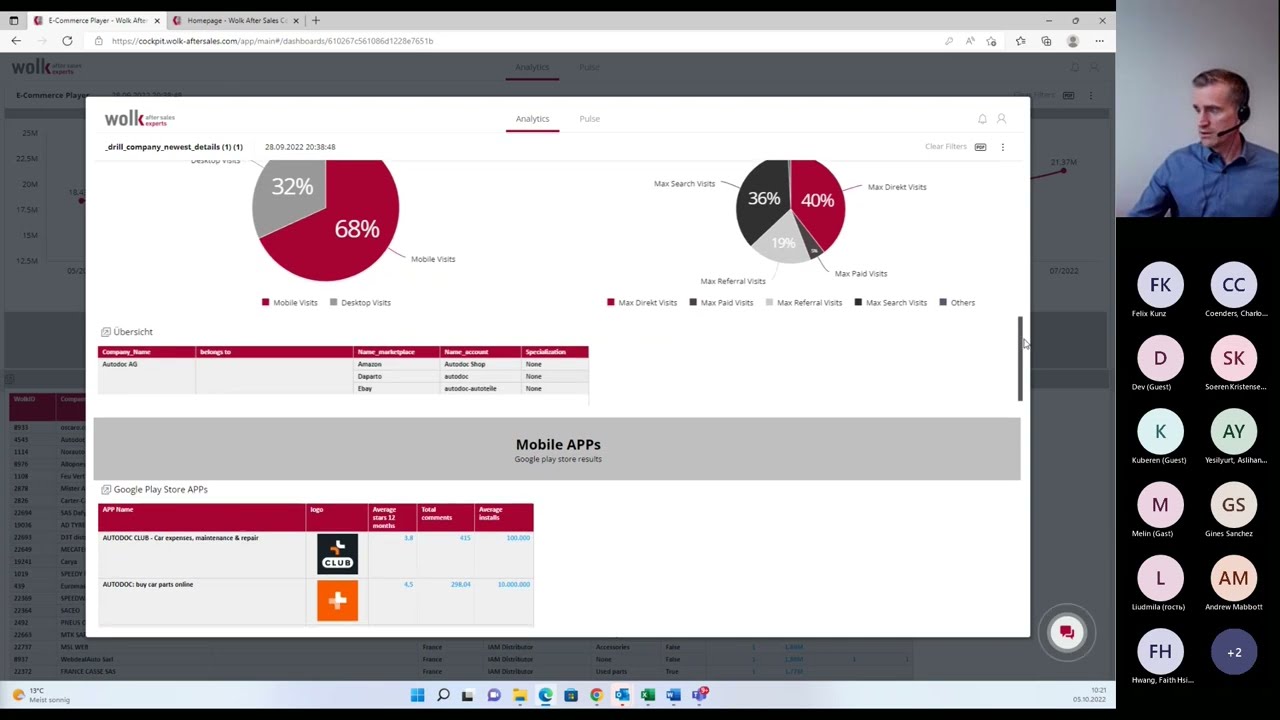This screenshot has width=1280, height=720.
Task: Toggle the Max Referral Visits legend entry
Action: [x=803, y=303]
